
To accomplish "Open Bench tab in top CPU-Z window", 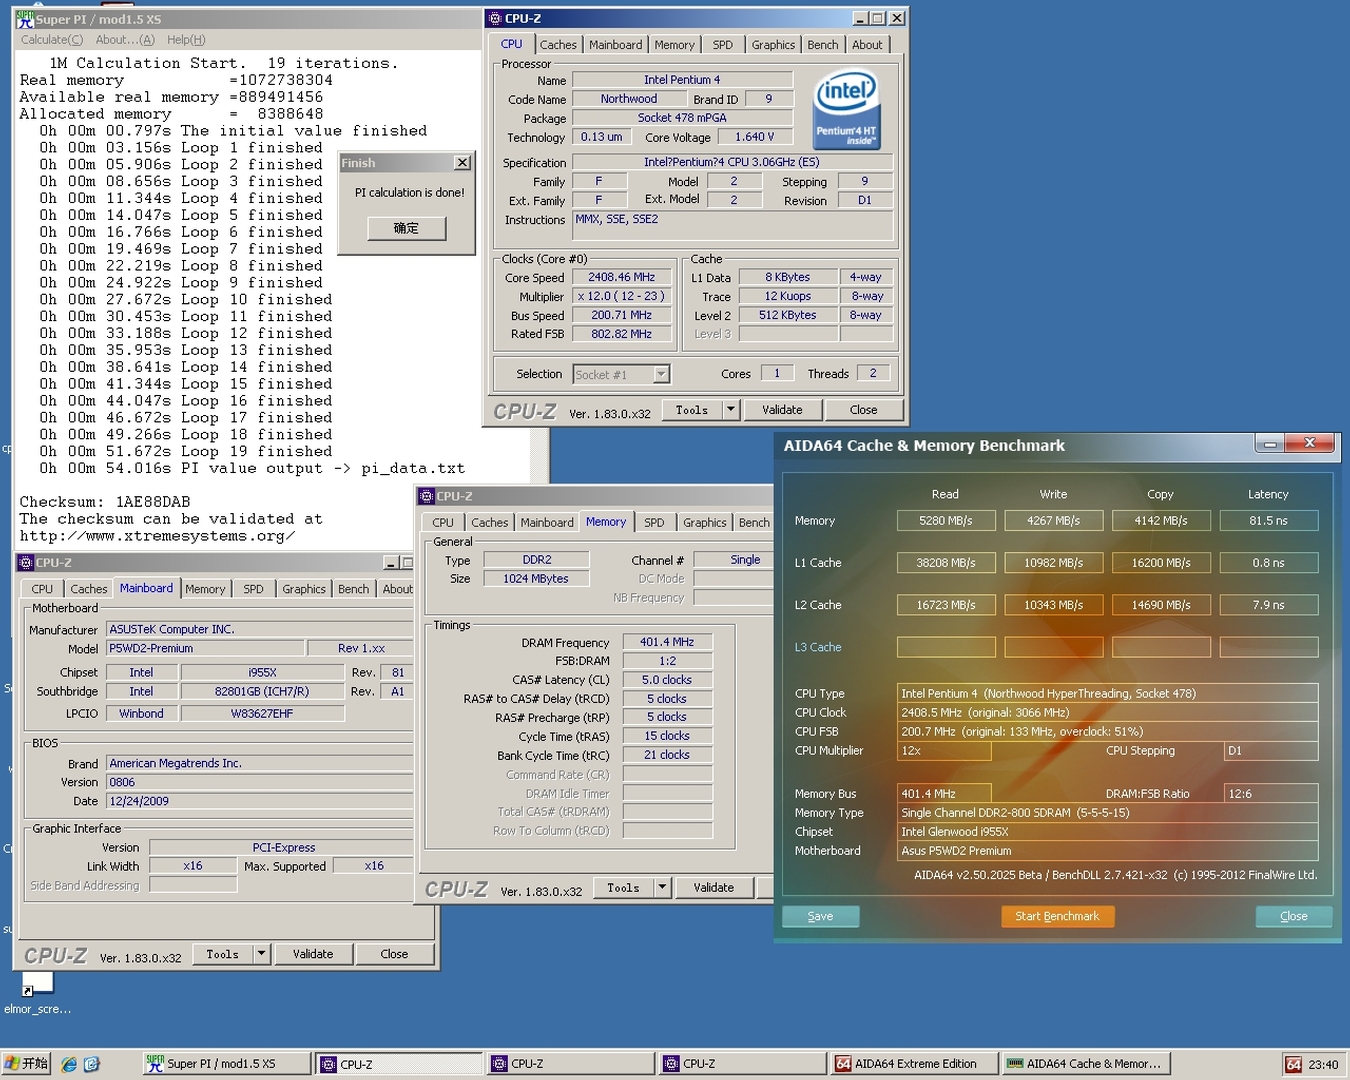I will pyautogui.click(x=822, y=45).
